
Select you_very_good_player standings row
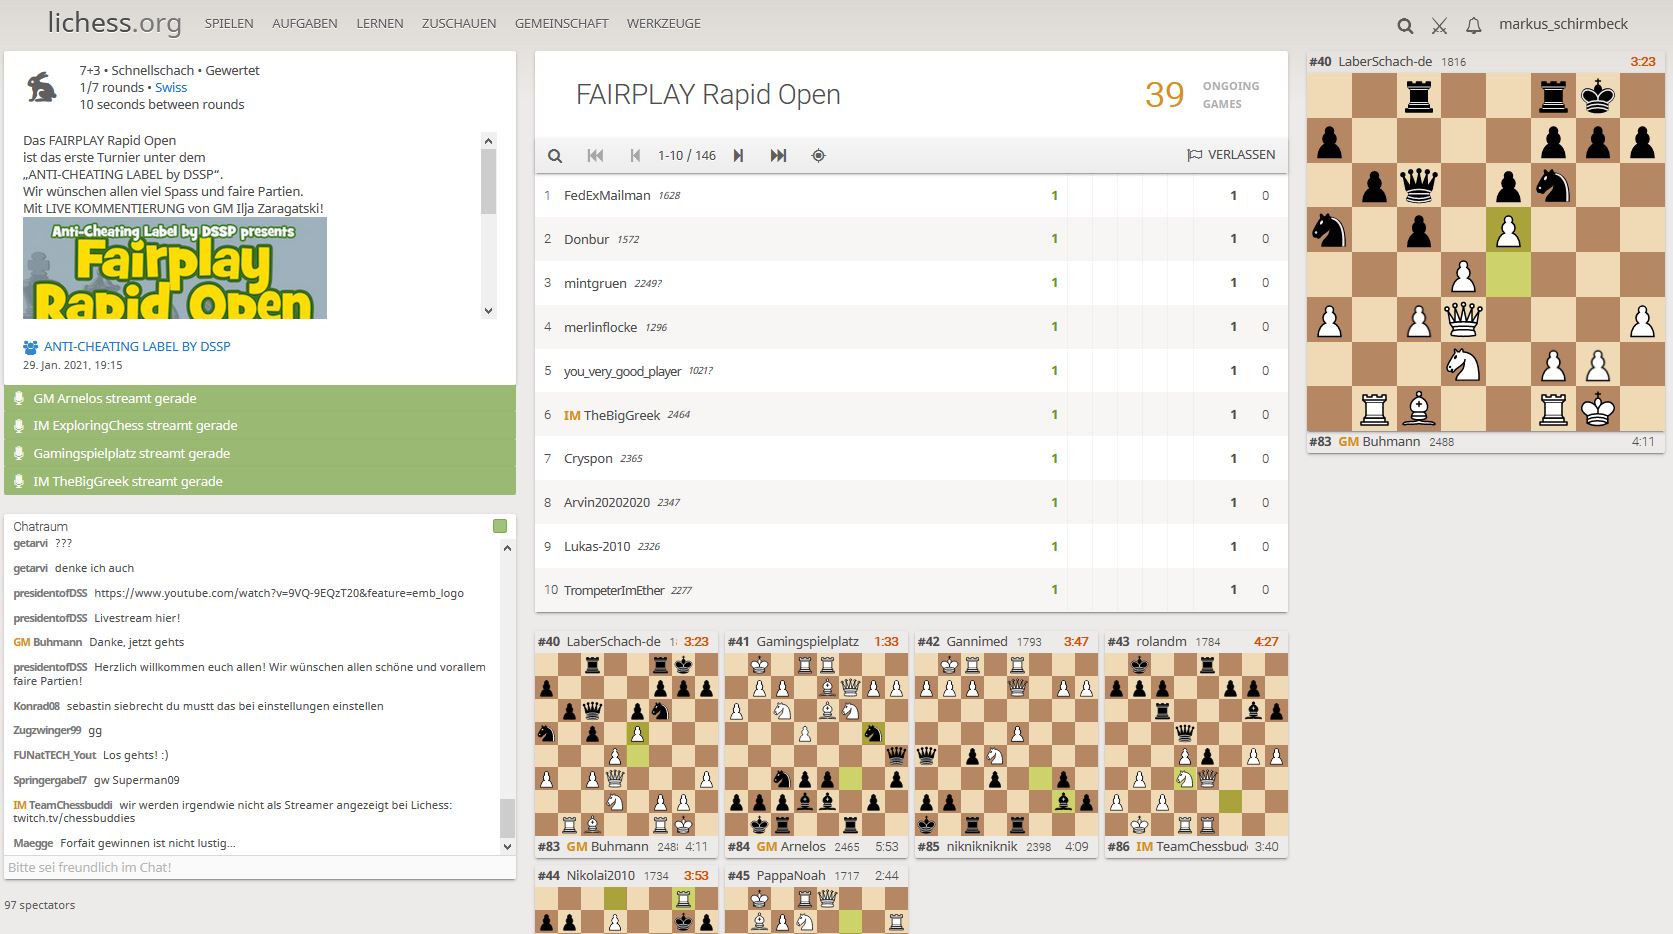911,371
